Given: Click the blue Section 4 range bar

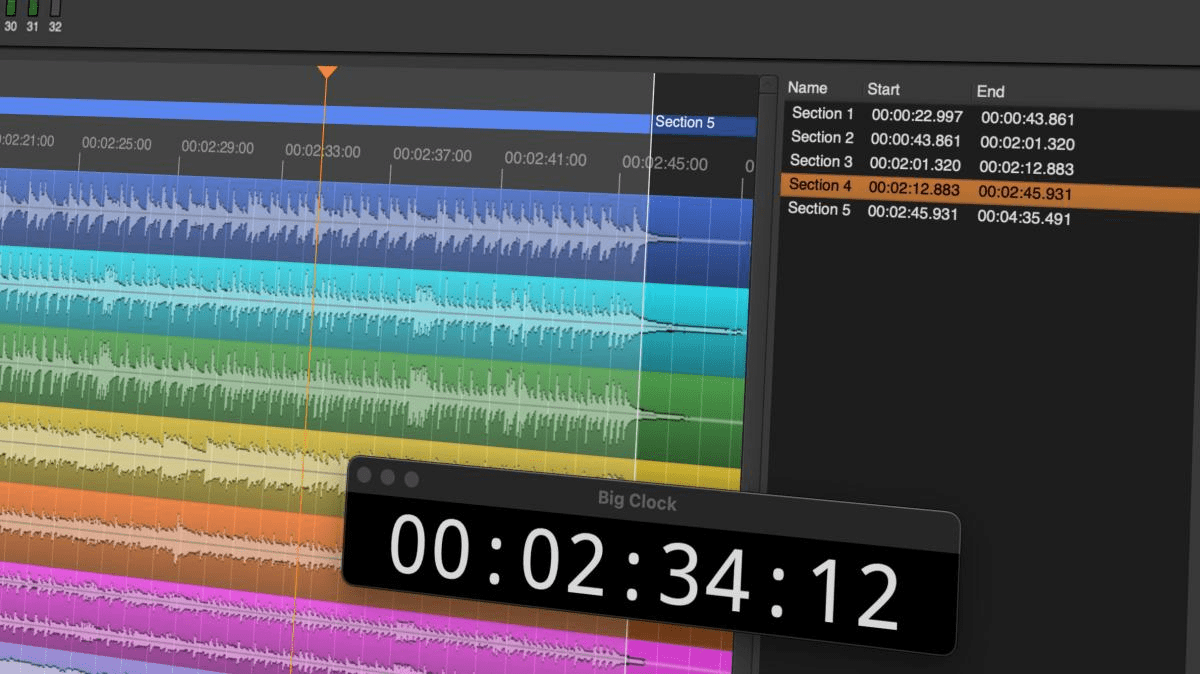Looking at the screenshot, I should pos(325,117).
